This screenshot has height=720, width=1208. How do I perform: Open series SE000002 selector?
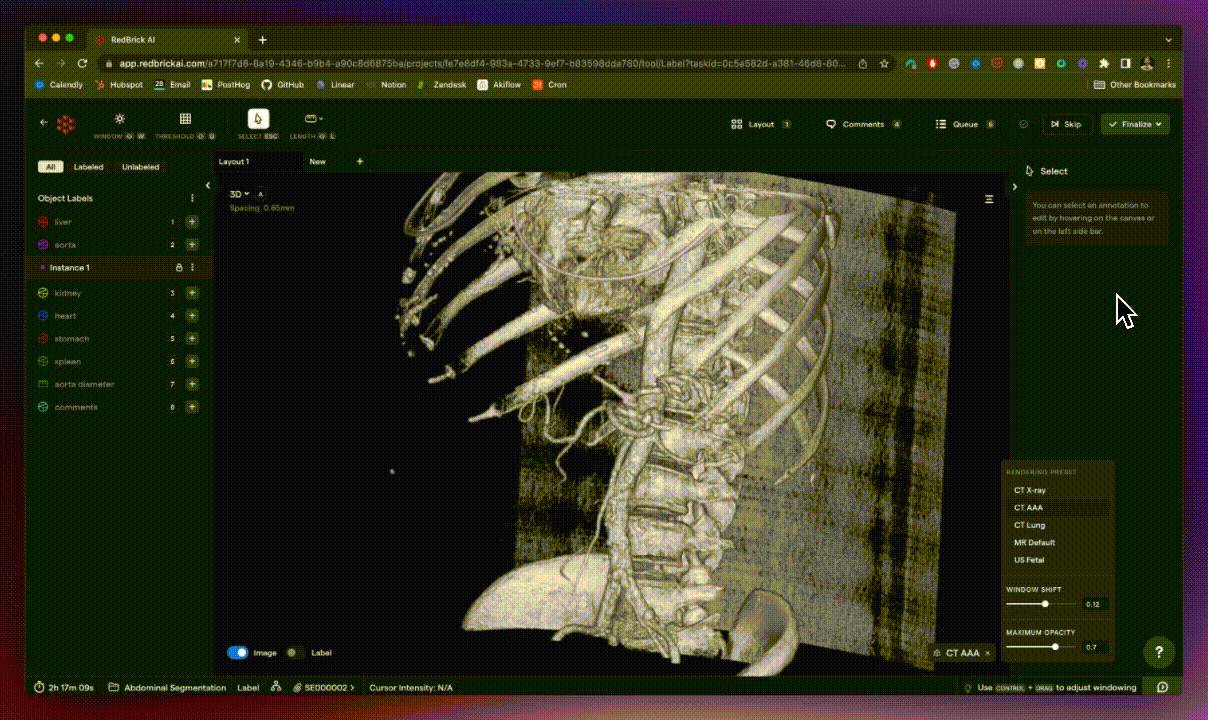point(323,687)
